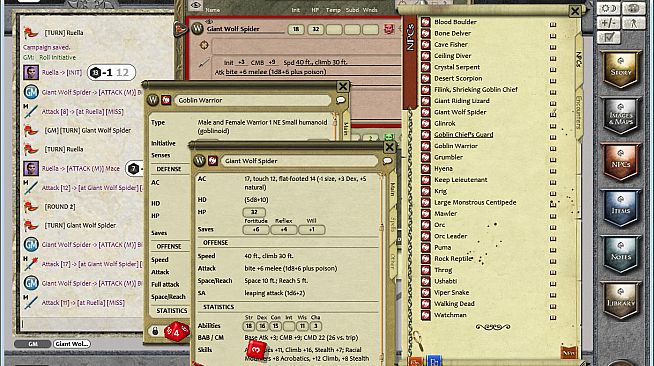Screen dimensions: 654x366
Task: Click the record link icon beside Watchman
Action: point(553,318)
